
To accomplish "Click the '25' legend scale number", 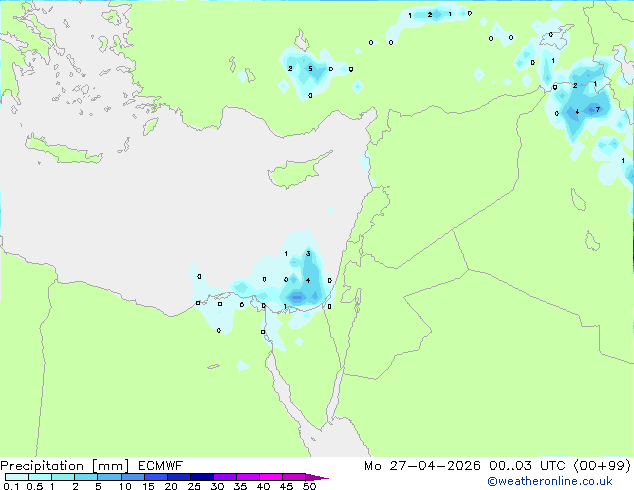I will (x=194, y=486).
